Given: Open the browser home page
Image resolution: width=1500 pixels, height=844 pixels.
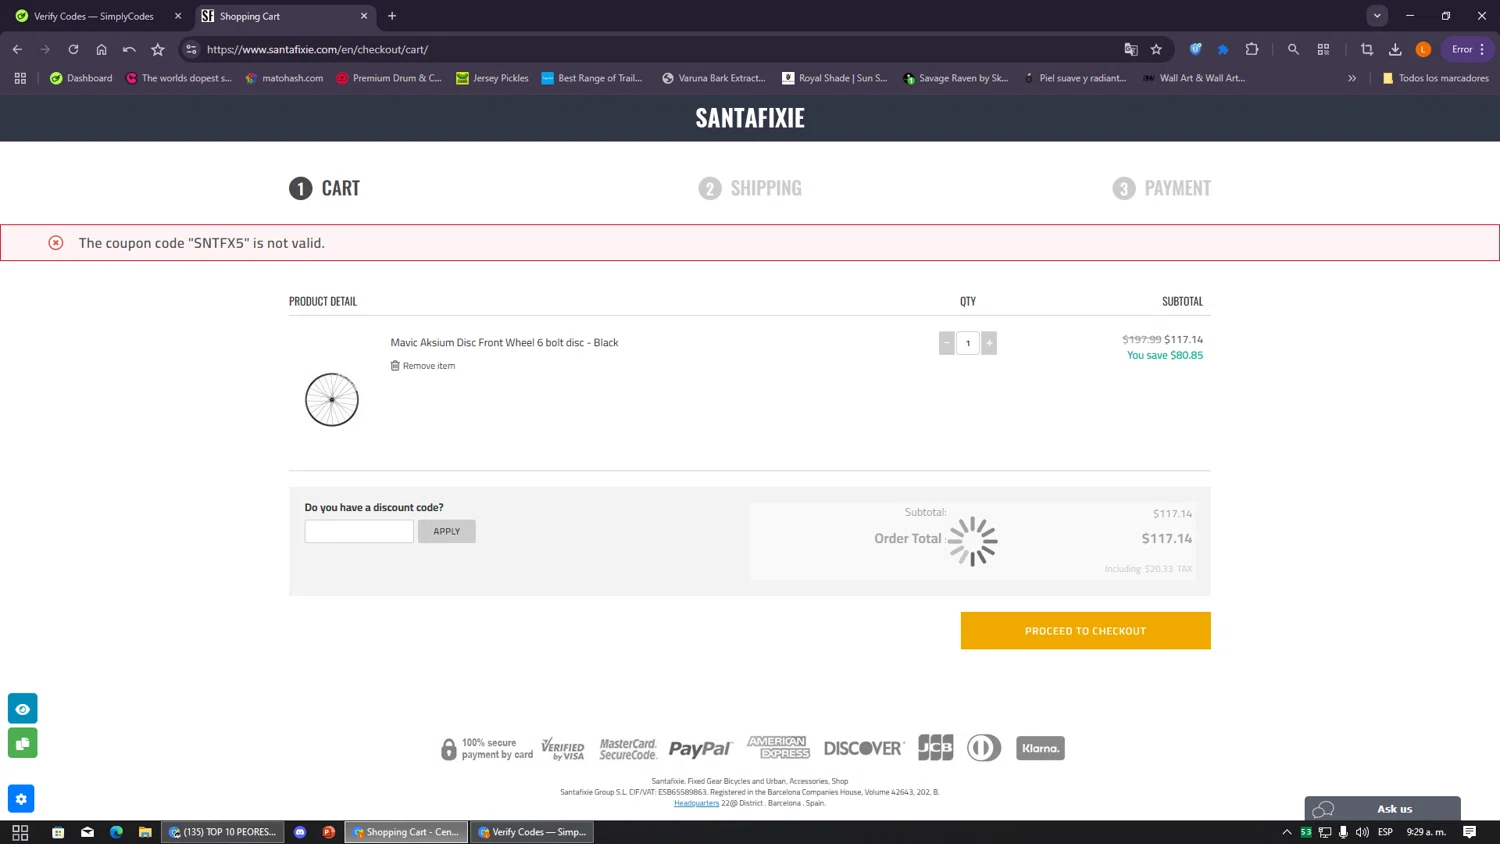Looking at the screenshot, I should pos(101,49).
